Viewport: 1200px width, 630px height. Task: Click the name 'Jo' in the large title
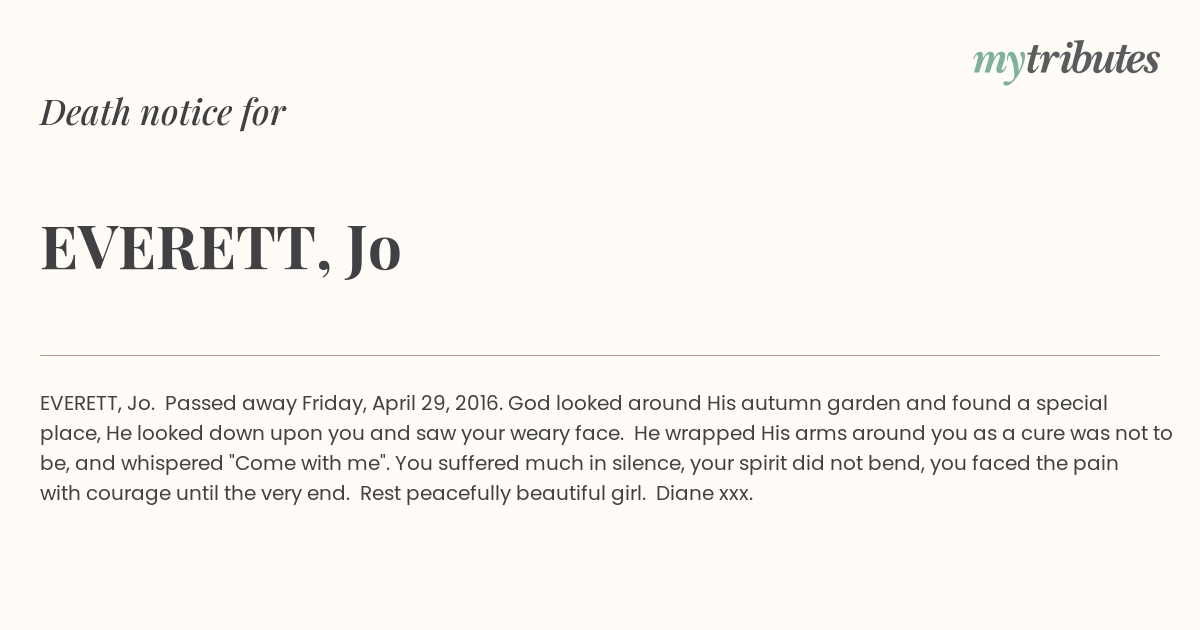click(375, 249)
